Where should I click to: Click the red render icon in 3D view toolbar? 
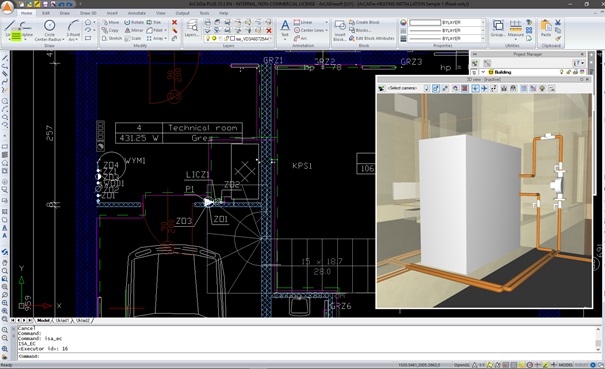[x=465, y=88]
